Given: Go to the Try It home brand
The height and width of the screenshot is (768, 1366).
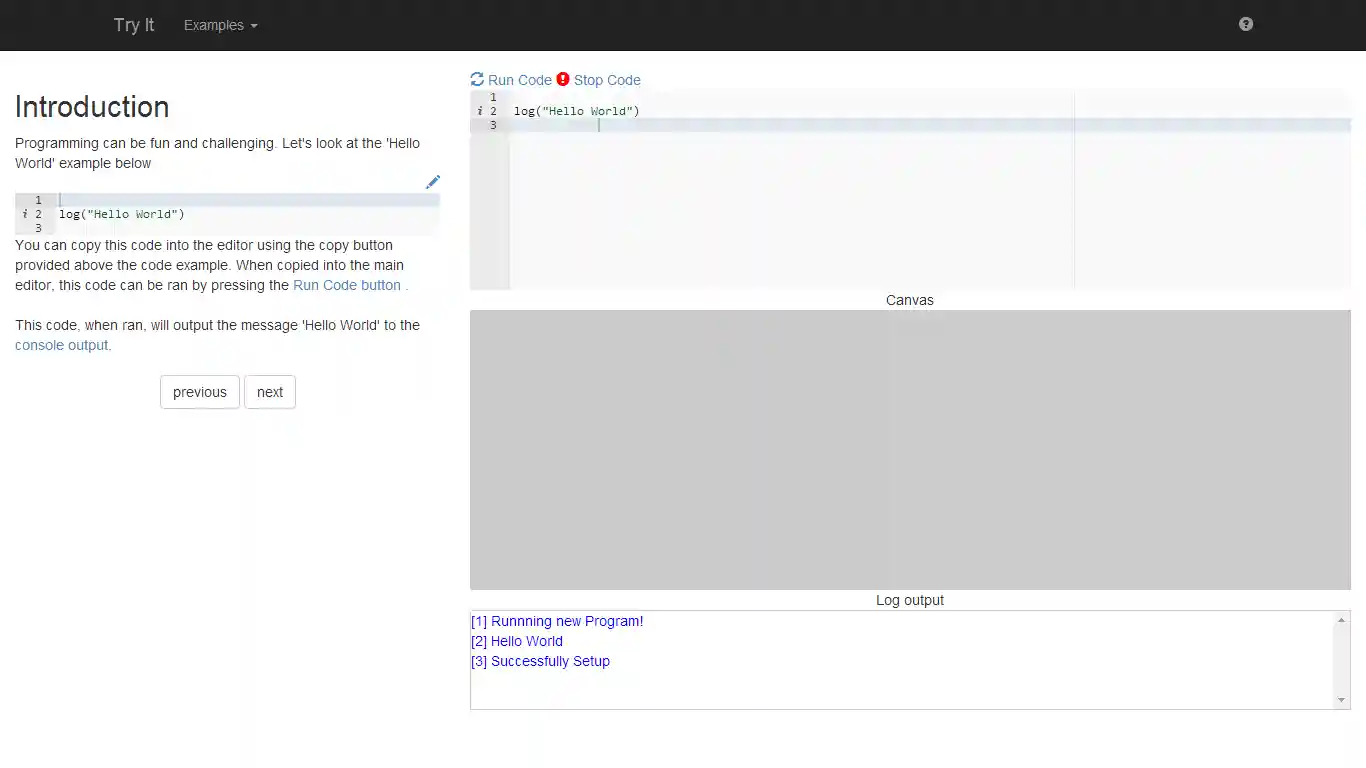Looking at the screenshot, I should [x=134, y=25].
